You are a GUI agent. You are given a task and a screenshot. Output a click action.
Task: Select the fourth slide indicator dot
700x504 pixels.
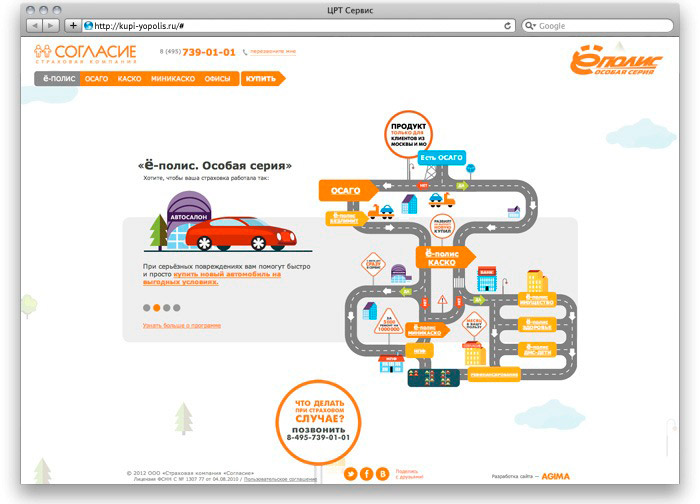point(177,308)
